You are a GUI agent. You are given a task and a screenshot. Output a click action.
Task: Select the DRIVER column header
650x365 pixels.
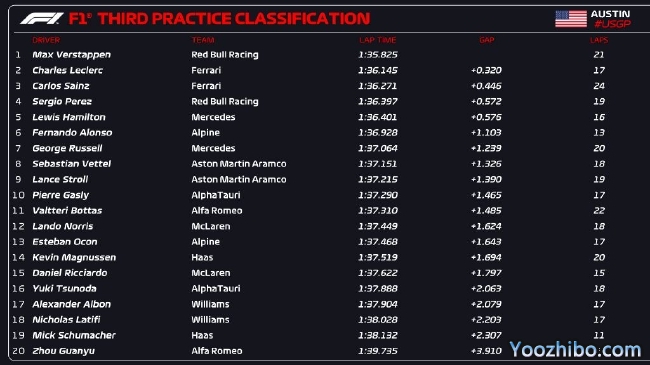point(46,40)
